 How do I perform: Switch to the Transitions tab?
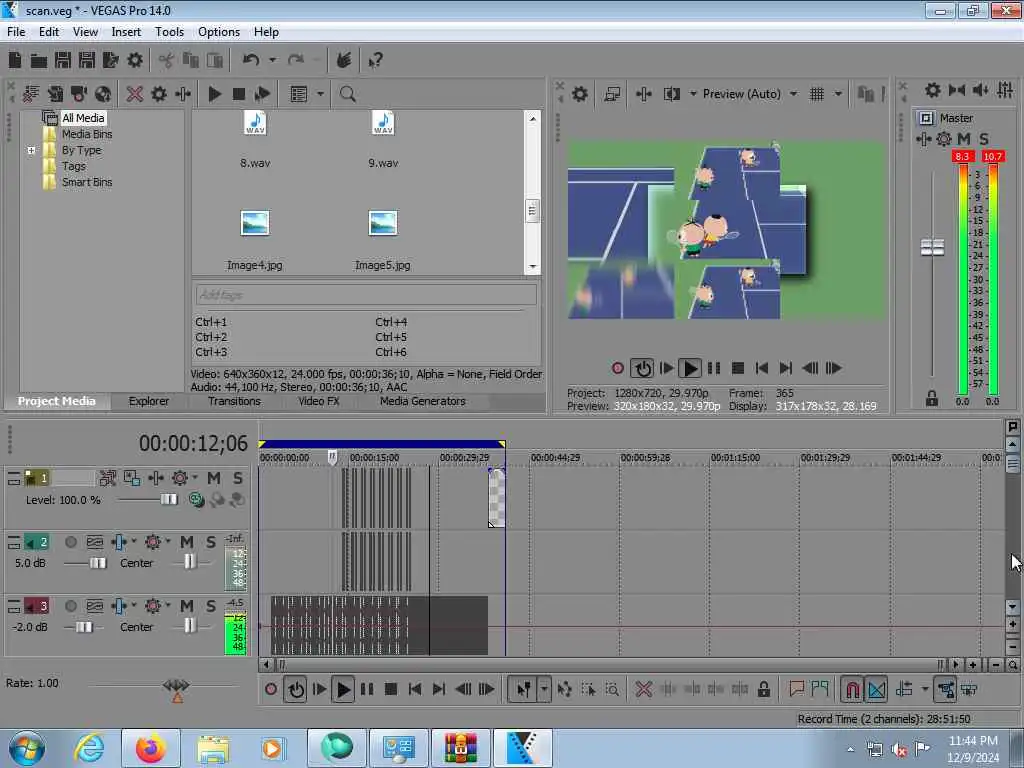[234, 401]
